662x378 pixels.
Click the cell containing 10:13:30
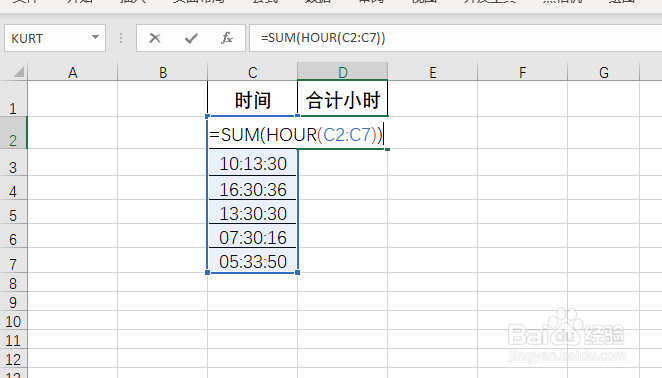click(x=252, y=163)
